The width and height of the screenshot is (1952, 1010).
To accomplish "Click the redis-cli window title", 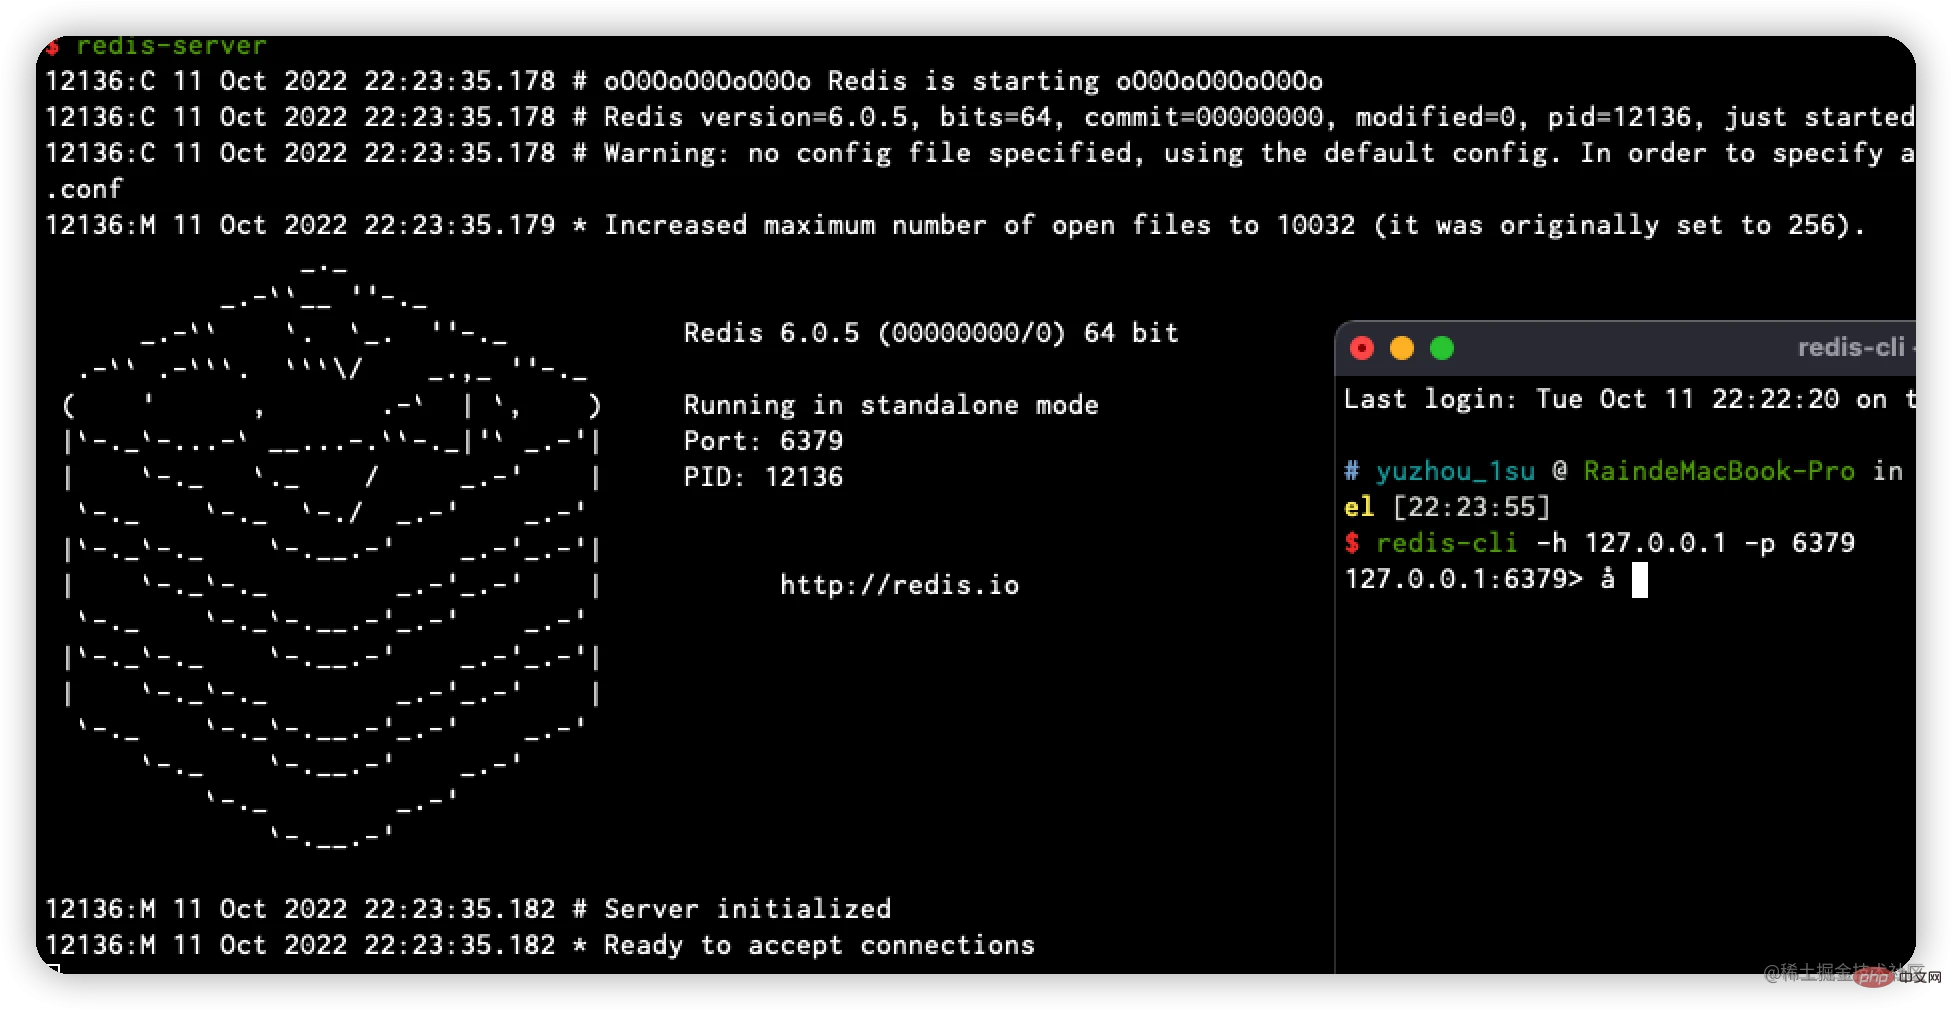I will tap(1850, 348).
